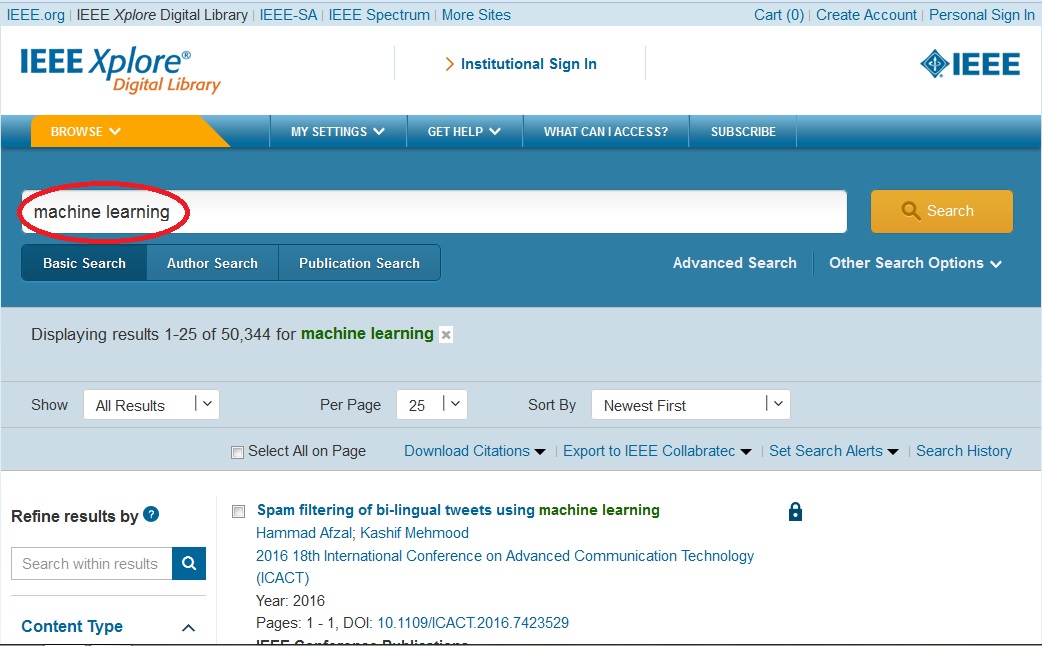Image resolution: width=1042 pixels, height=646 pixels.
Task: Click the Search within results input field
Action: 92,564
